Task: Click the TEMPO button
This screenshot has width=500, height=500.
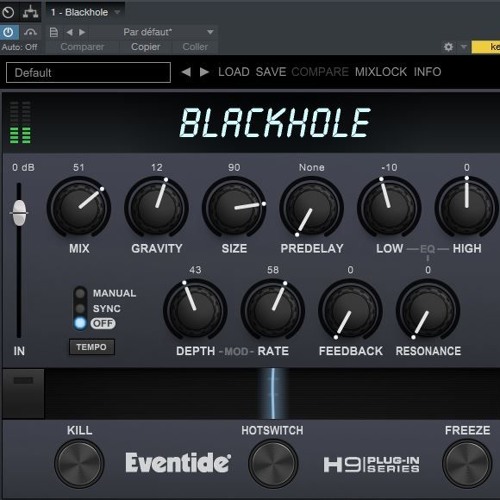Action: [92, 347]
